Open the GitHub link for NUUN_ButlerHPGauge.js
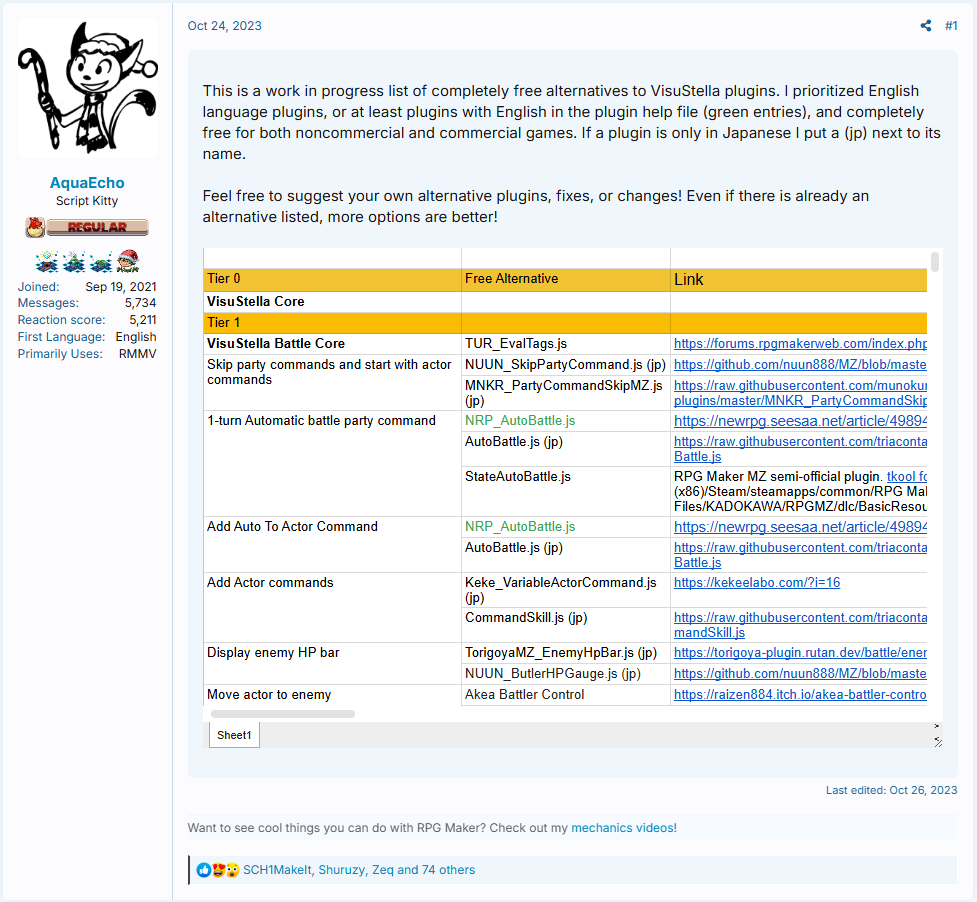The height and width of the screenshot is (902, 977). (800, 674)
